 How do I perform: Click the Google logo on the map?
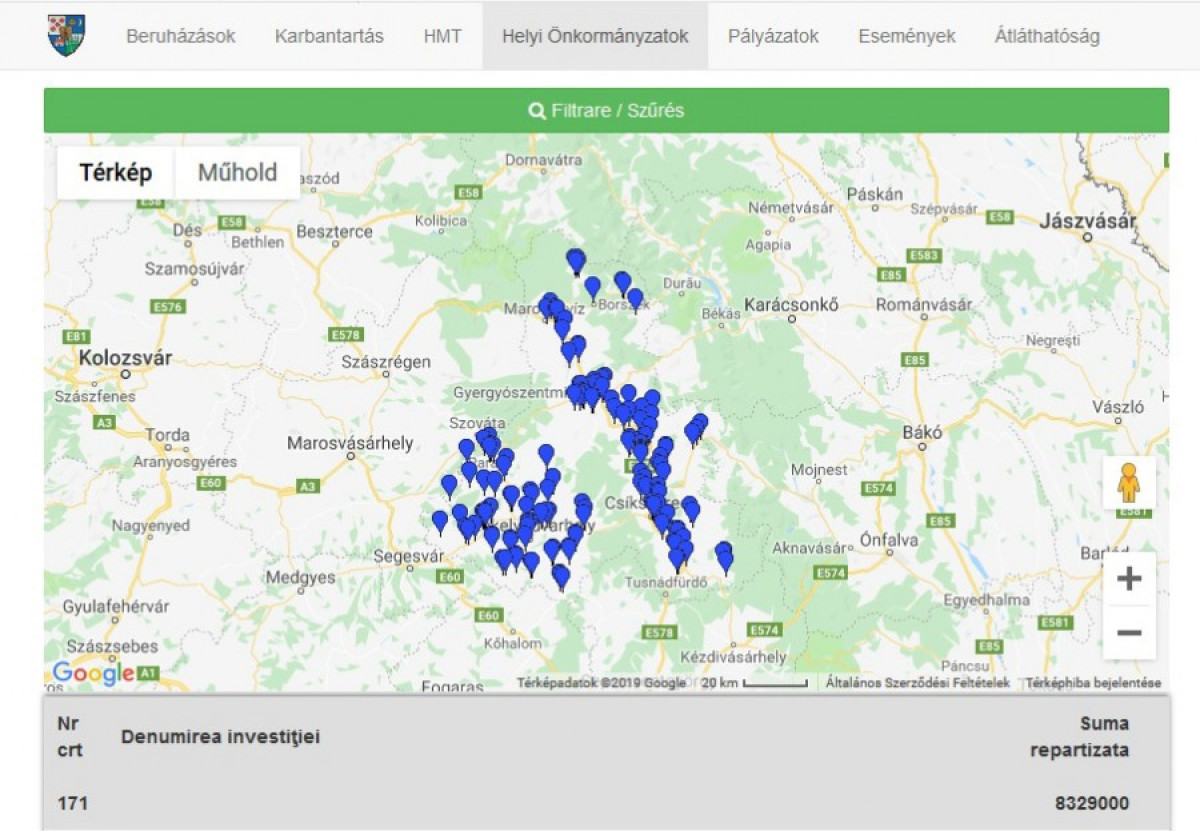coord(92,673)
